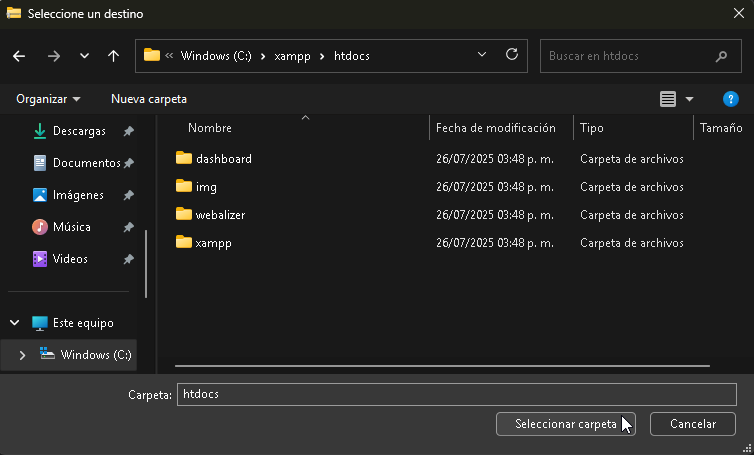Viewport: 754px width, 455px height.
Task: Open Videos in the sidebar
Action: point(70,259)
